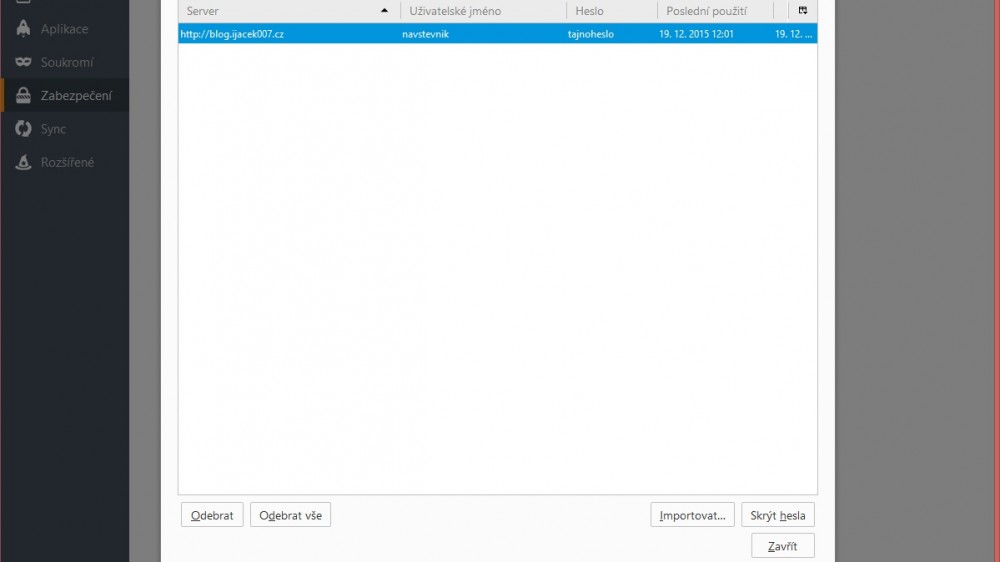This screenshot has width=1000, height=562.
Task: Sort by Uživatelské jméno column header
Action: (x=455, y=11)
